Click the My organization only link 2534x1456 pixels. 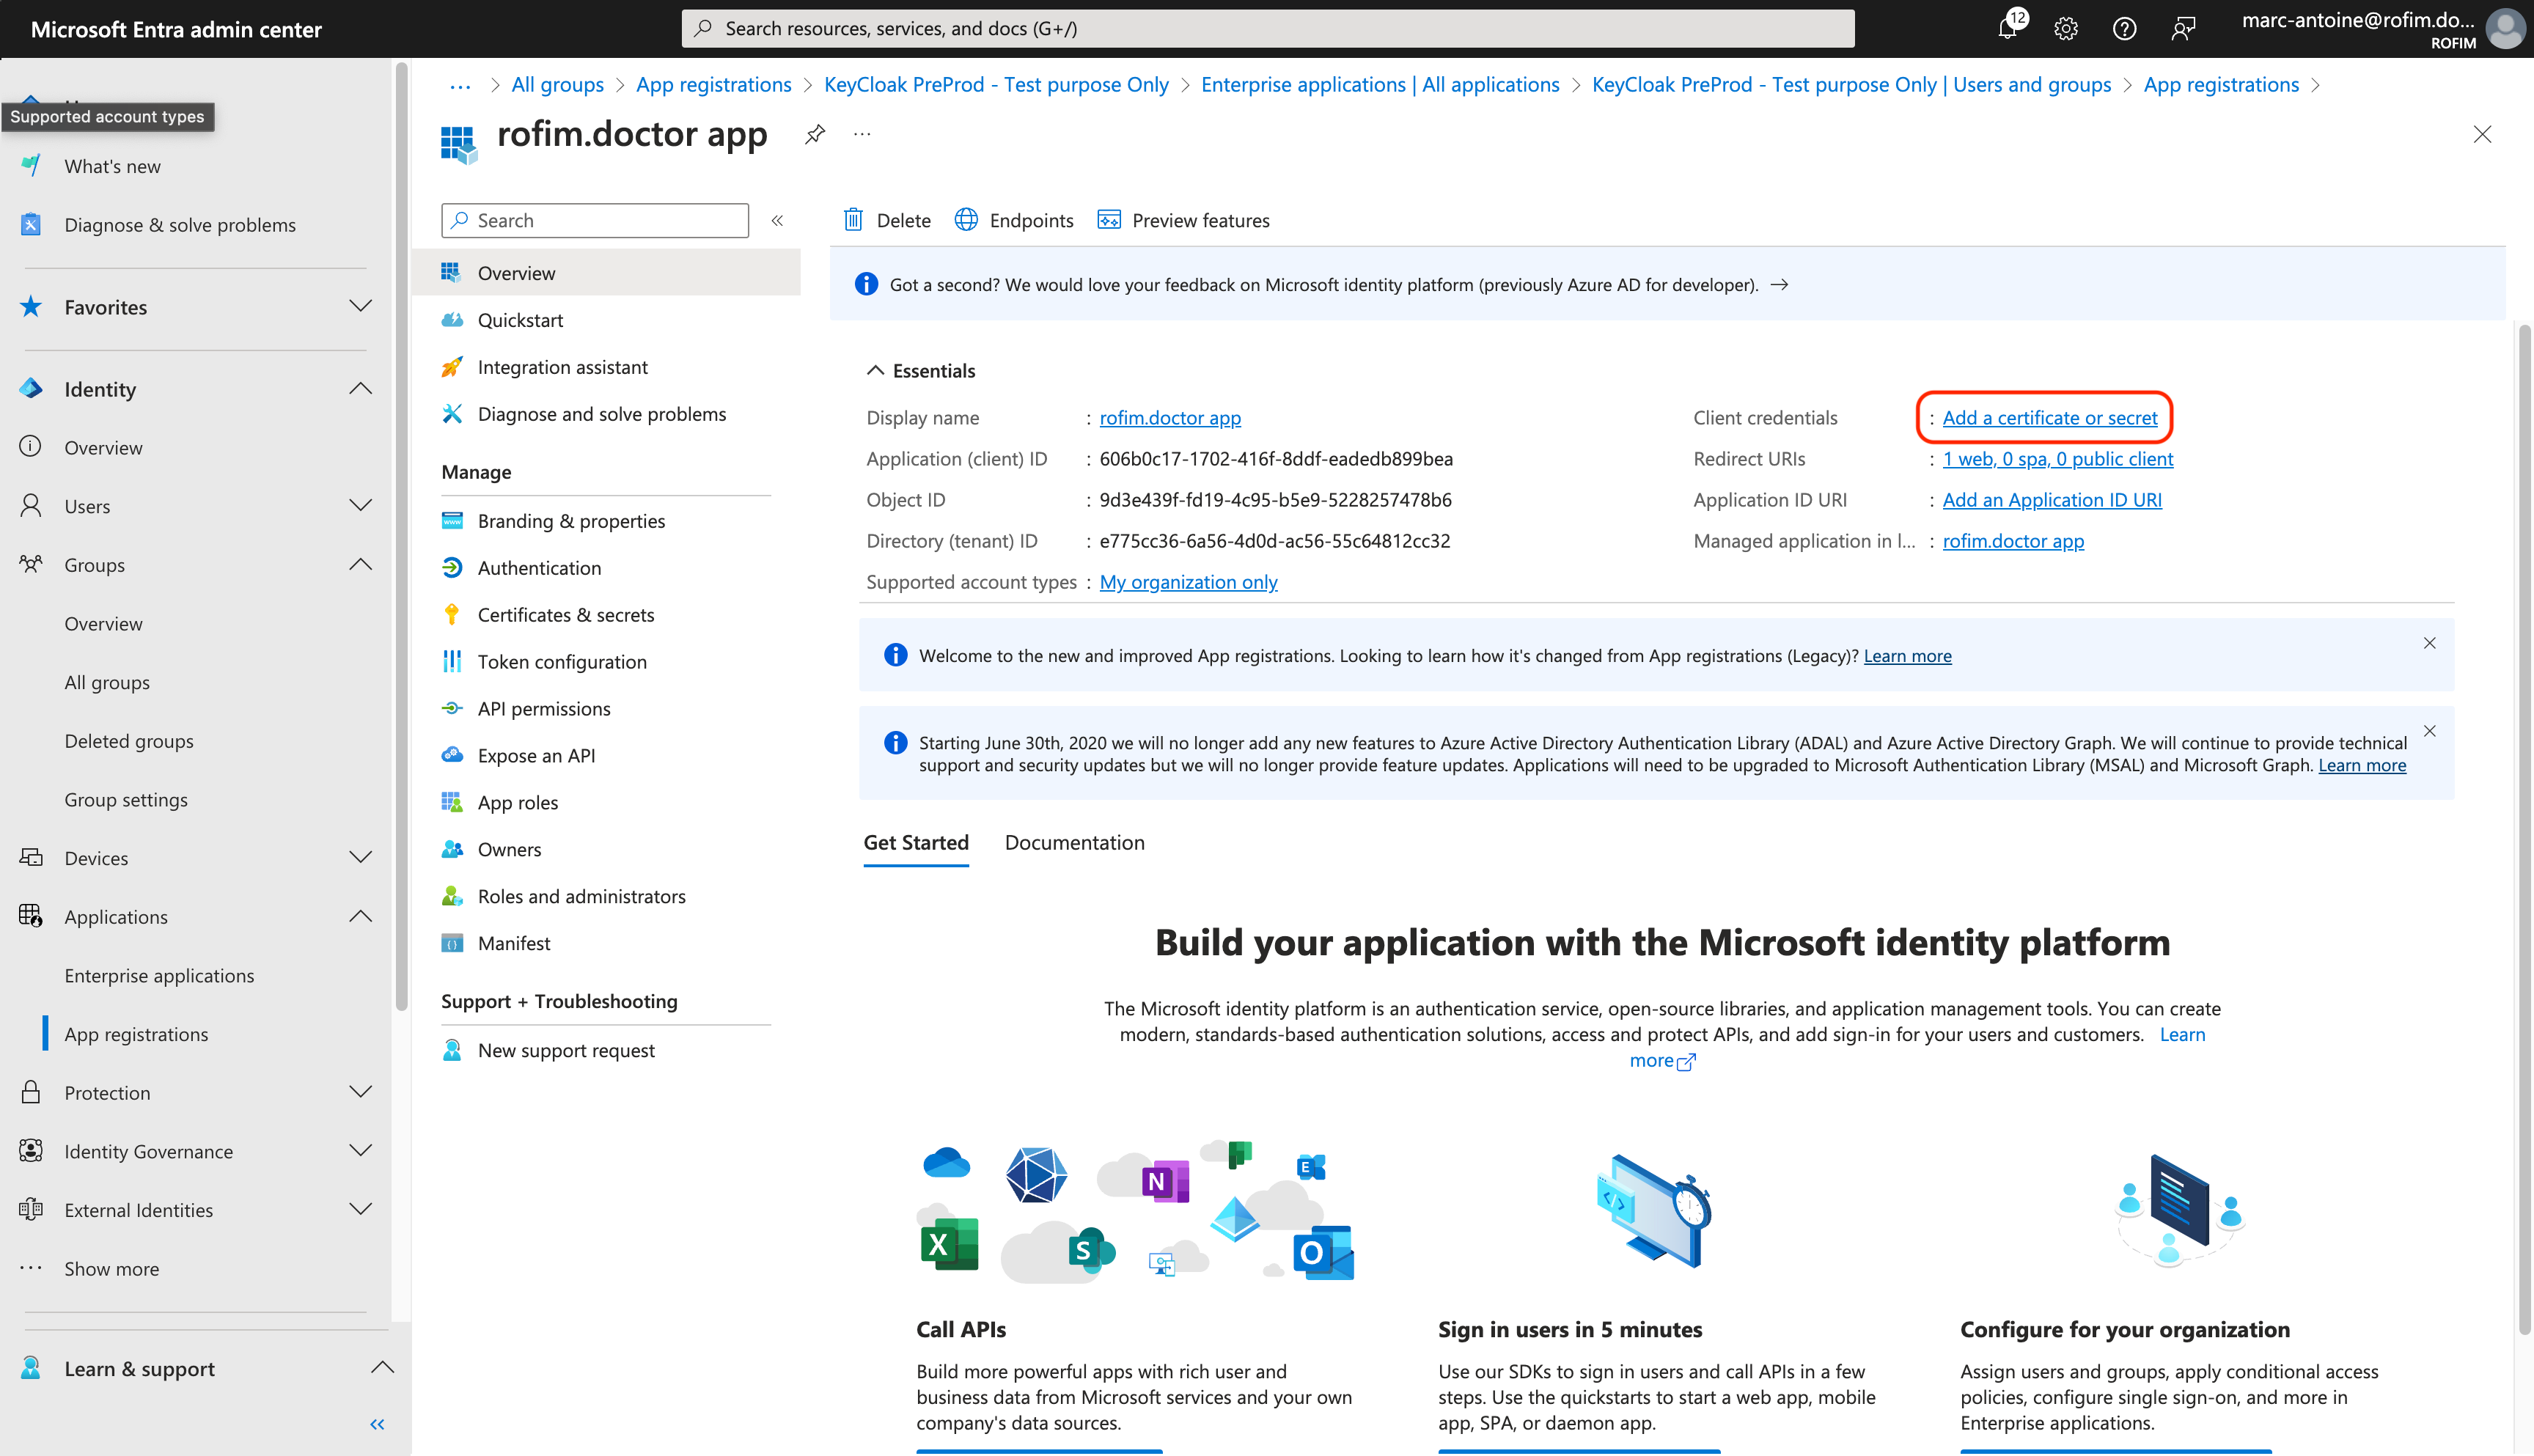tap(1188, 582)
